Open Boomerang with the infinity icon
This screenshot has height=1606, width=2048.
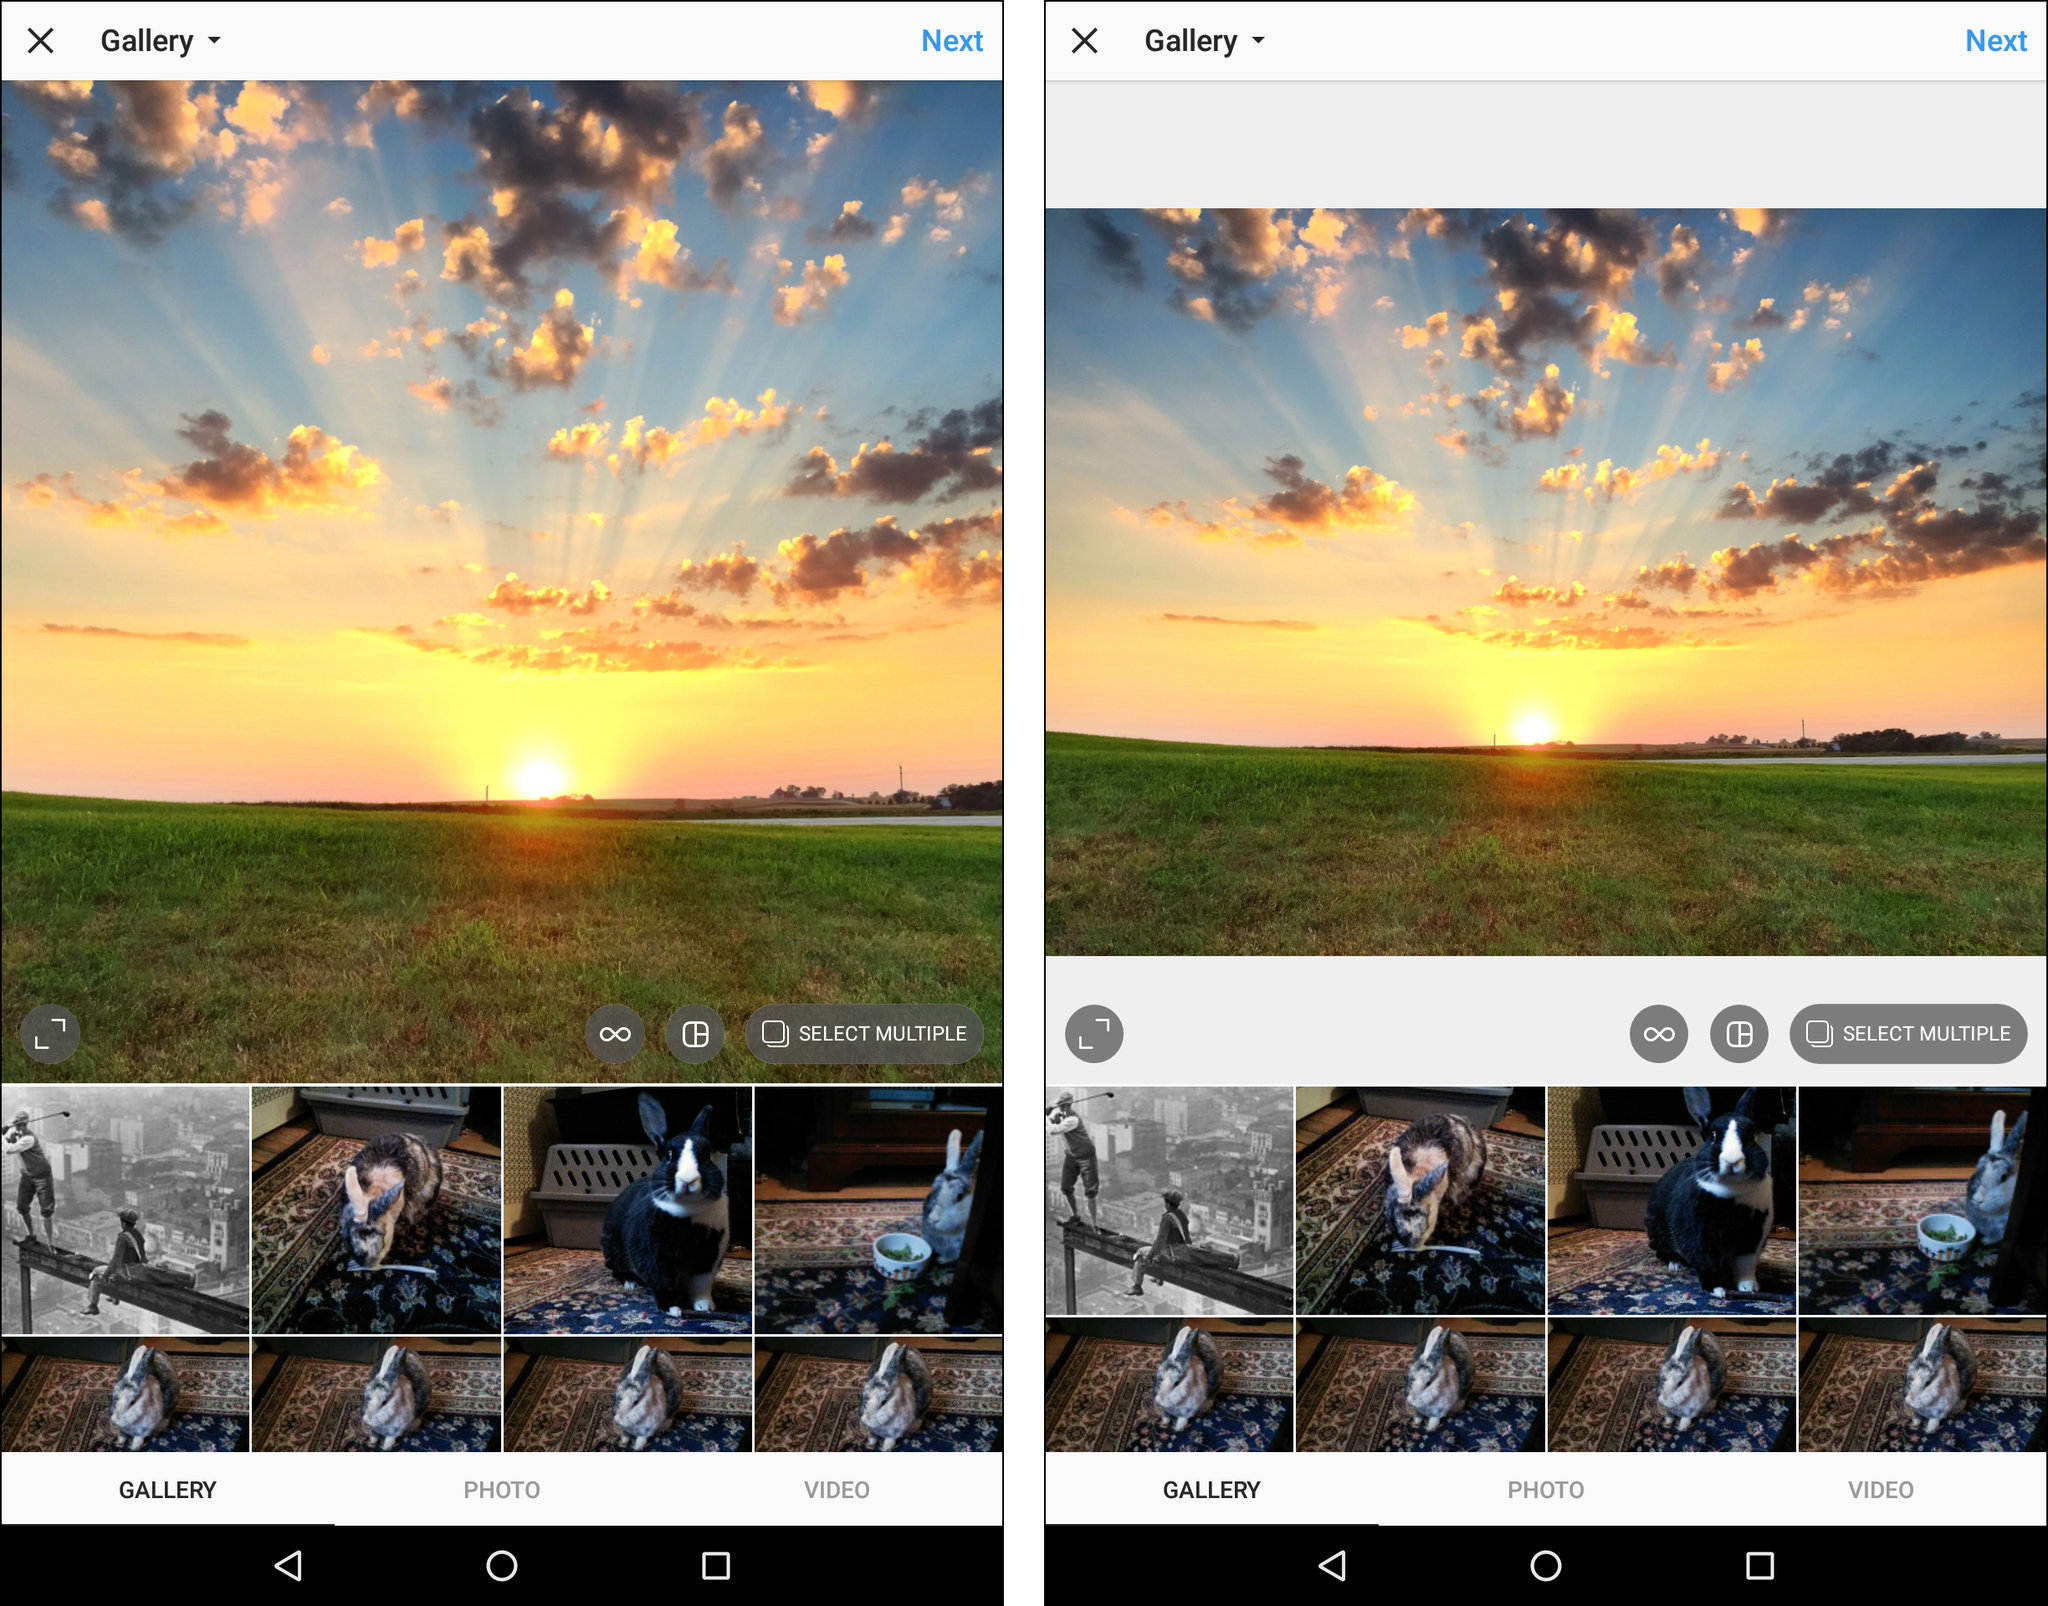point(616,1034)
